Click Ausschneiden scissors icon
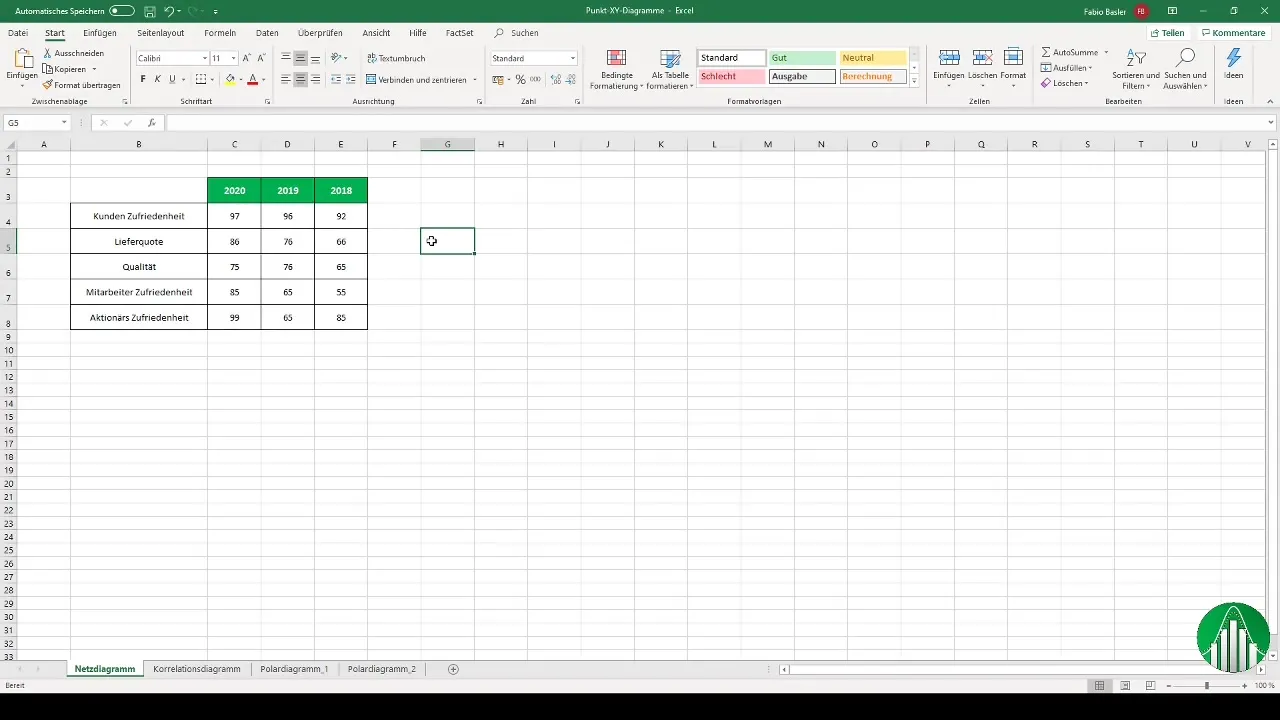Viewport: 1280px width, 720px height. [48, 53]
